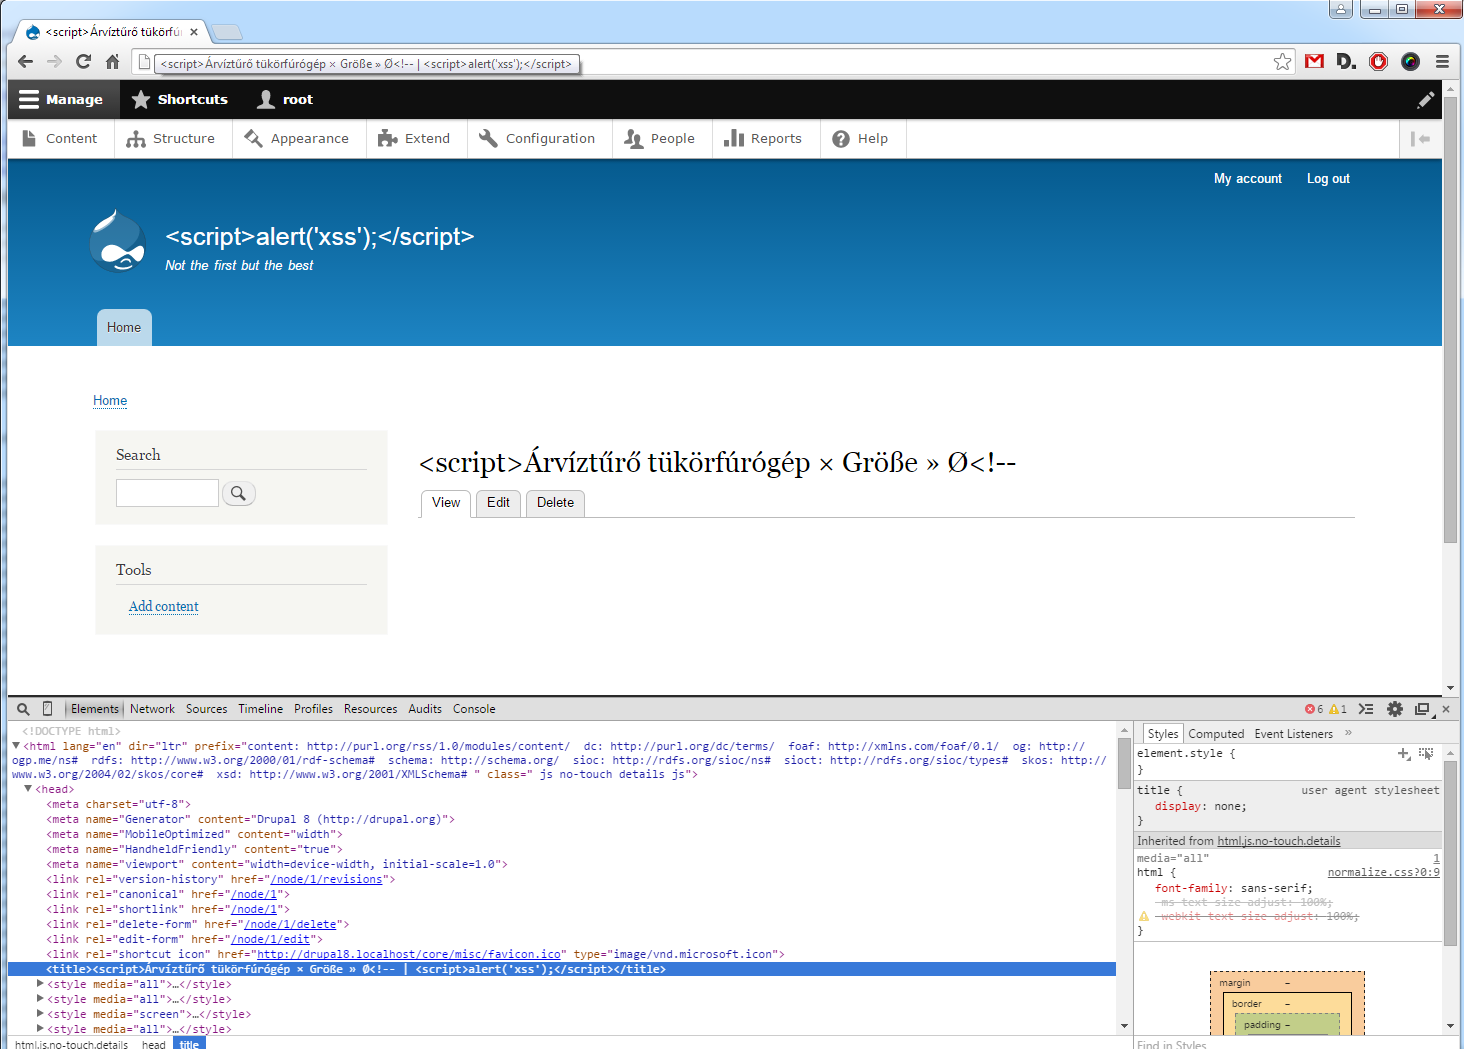Click the yellow warning counter in DevTools
The height and width of the screenshot is (1049, 1464).
tap(1339, 709)
